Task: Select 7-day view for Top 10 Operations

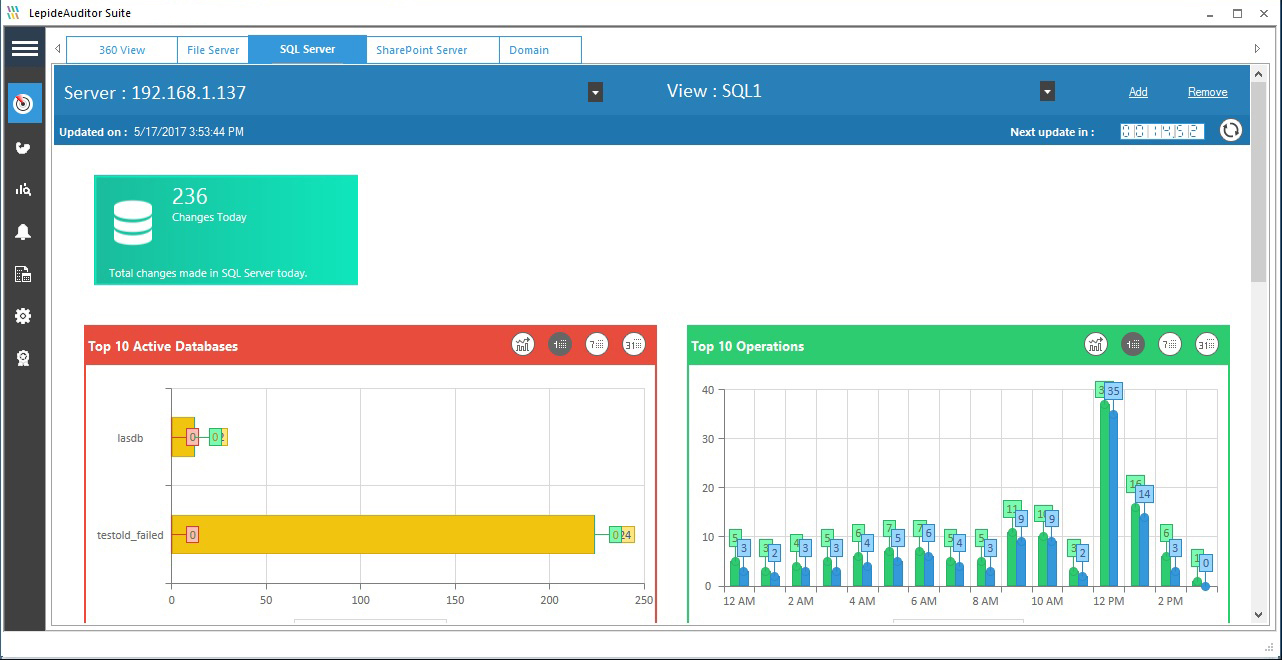Action: [x=1170, y=345]
